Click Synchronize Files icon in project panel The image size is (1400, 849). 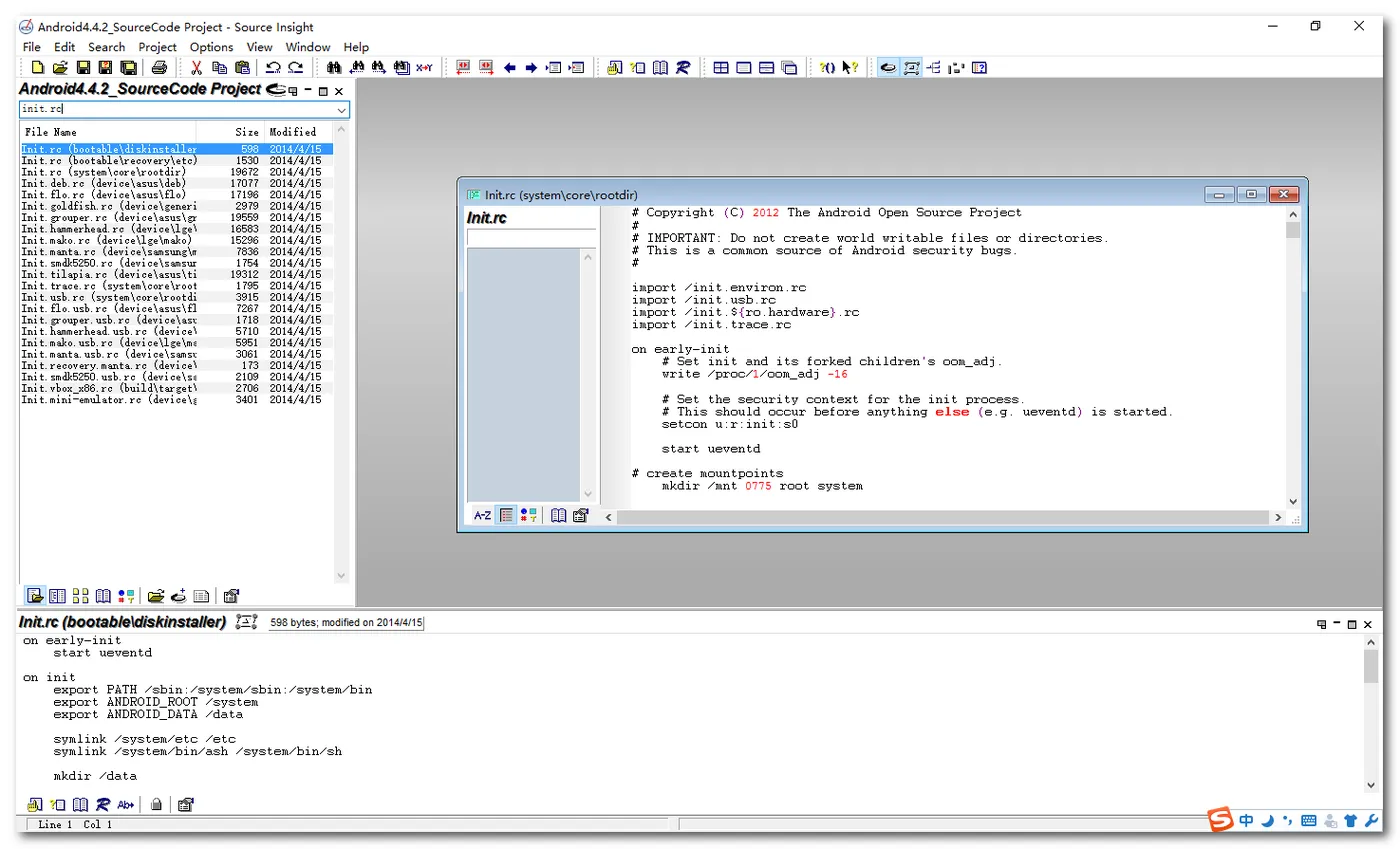(x=179, y=596)
